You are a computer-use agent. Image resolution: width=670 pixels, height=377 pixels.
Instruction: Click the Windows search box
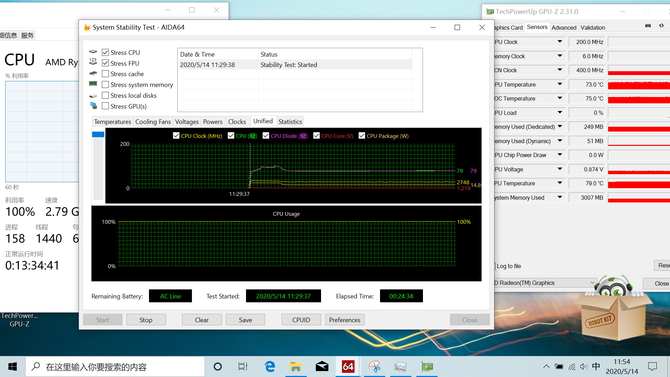pos(115,366)
